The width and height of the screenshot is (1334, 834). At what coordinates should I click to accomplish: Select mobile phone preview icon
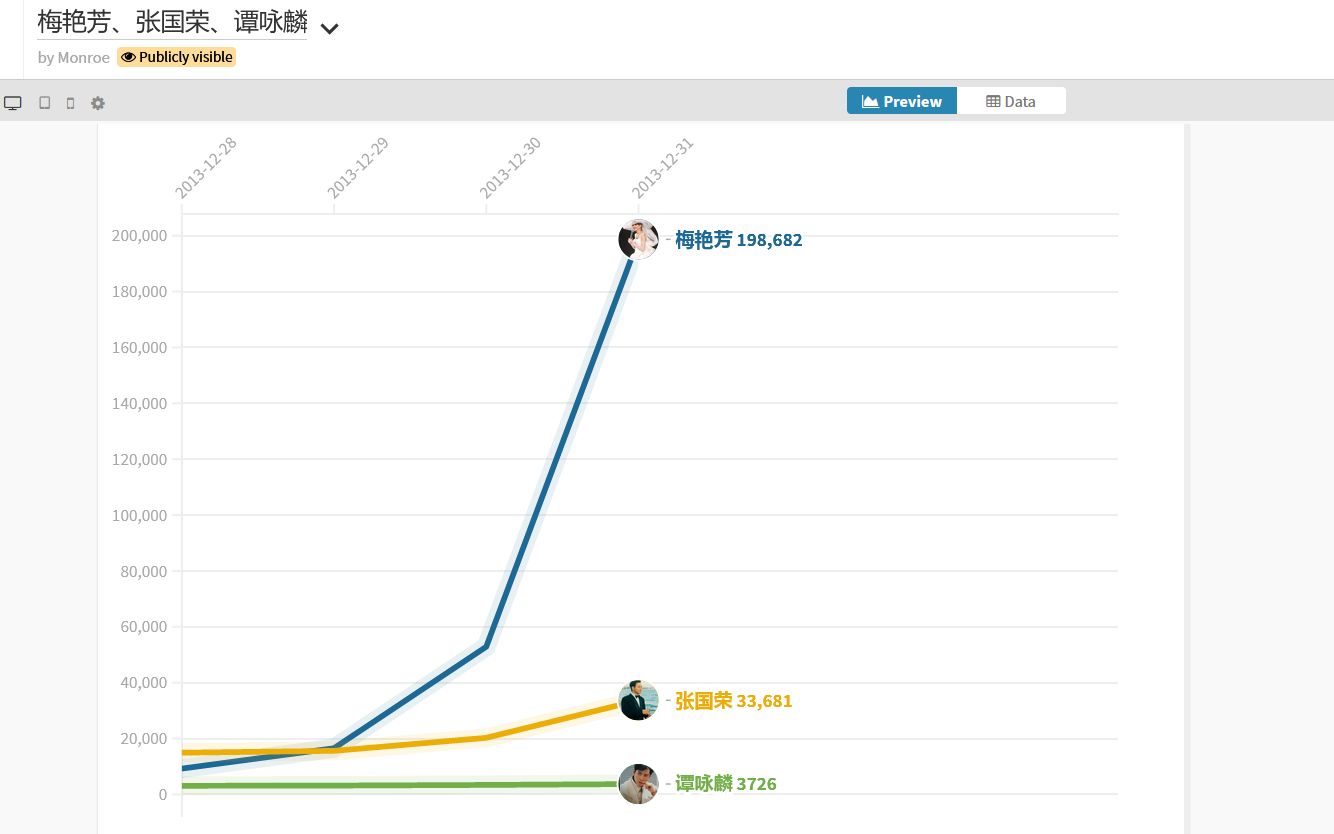pyautogui.click(x=70, y=103)
